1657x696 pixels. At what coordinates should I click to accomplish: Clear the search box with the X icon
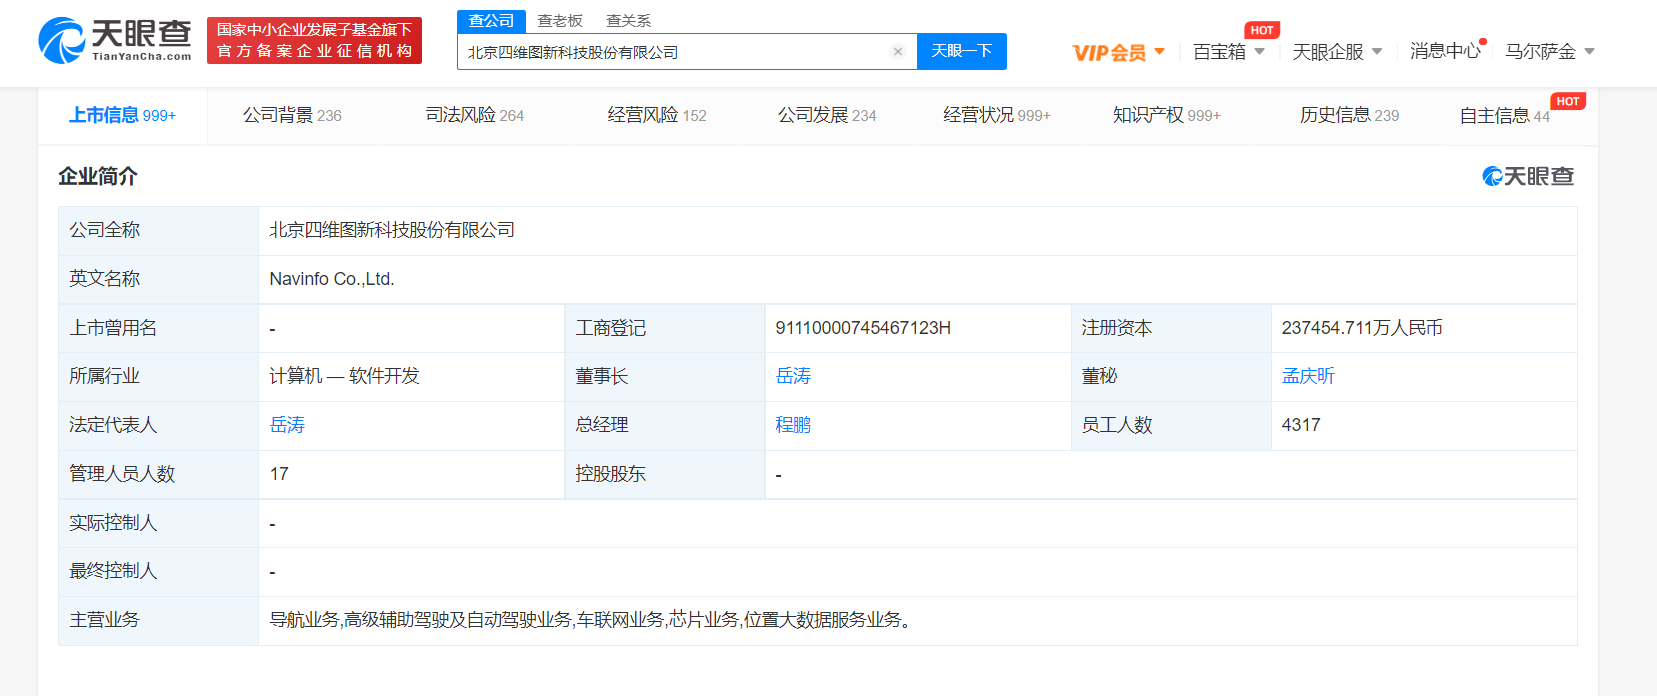898,52
